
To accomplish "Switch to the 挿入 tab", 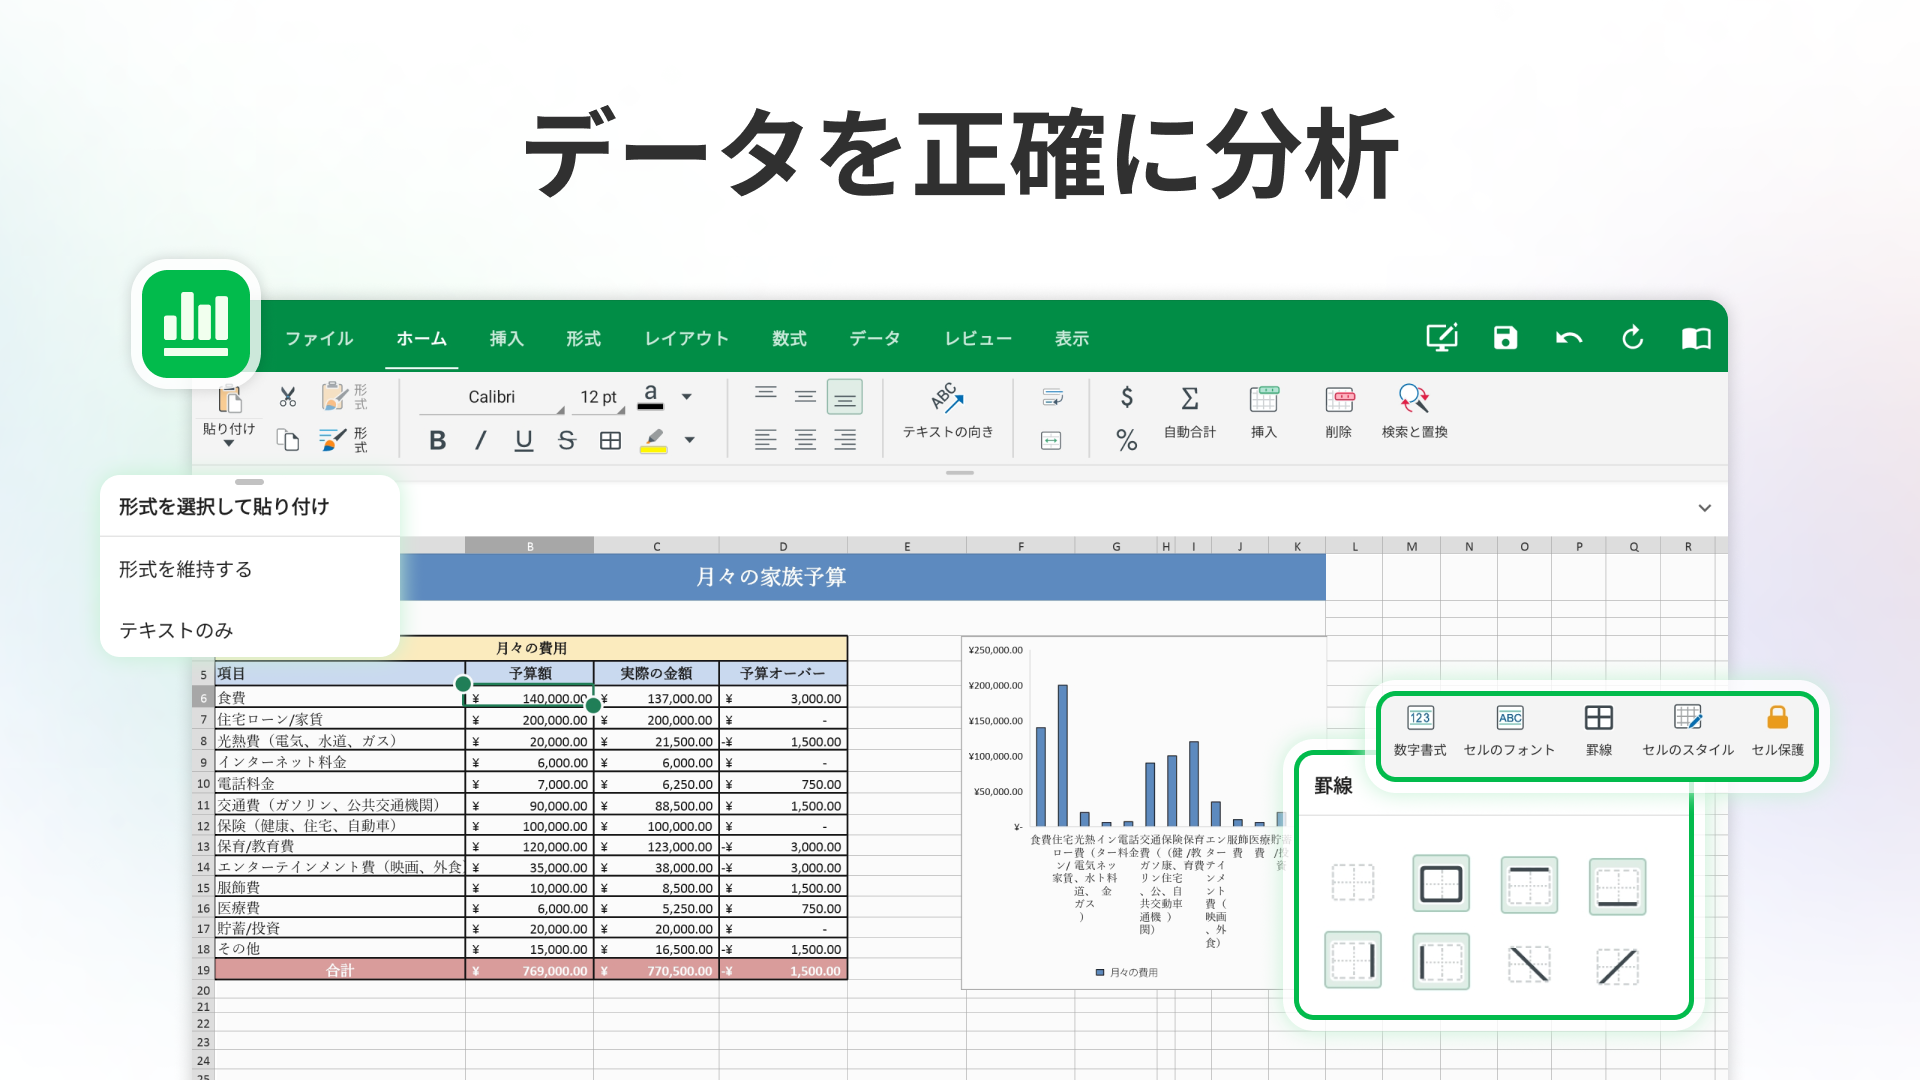I will 506,338.
